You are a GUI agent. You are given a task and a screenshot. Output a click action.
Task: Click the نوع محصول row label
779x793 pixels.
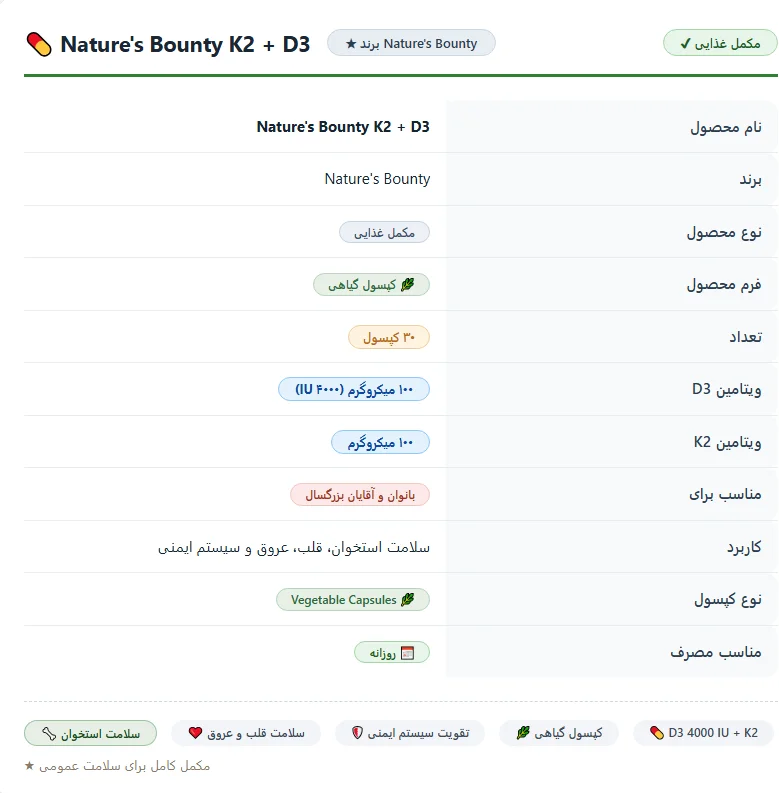pos(724,233)
